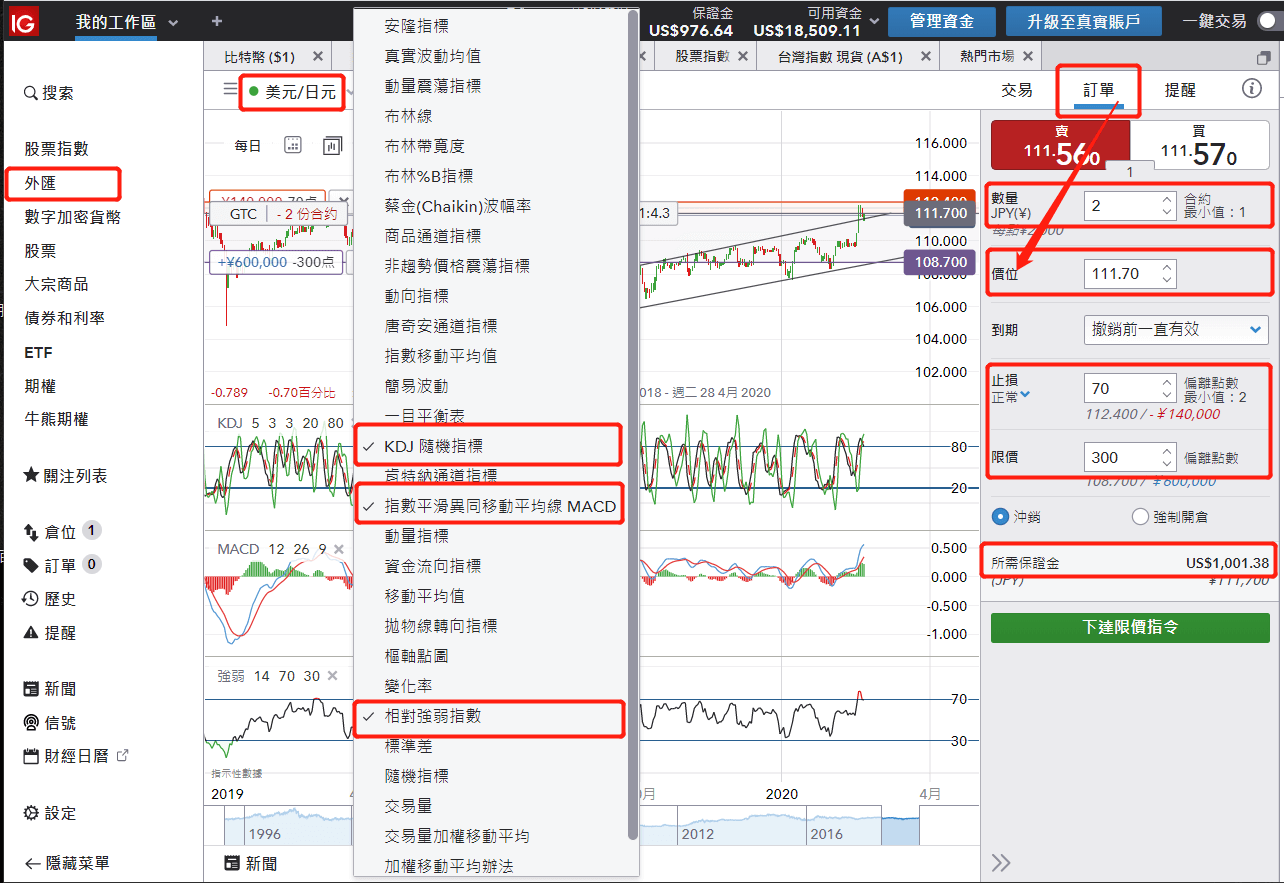
Task: Open the 到期 撤銷前一直有效 dropdown
Action: [1175, 329]
